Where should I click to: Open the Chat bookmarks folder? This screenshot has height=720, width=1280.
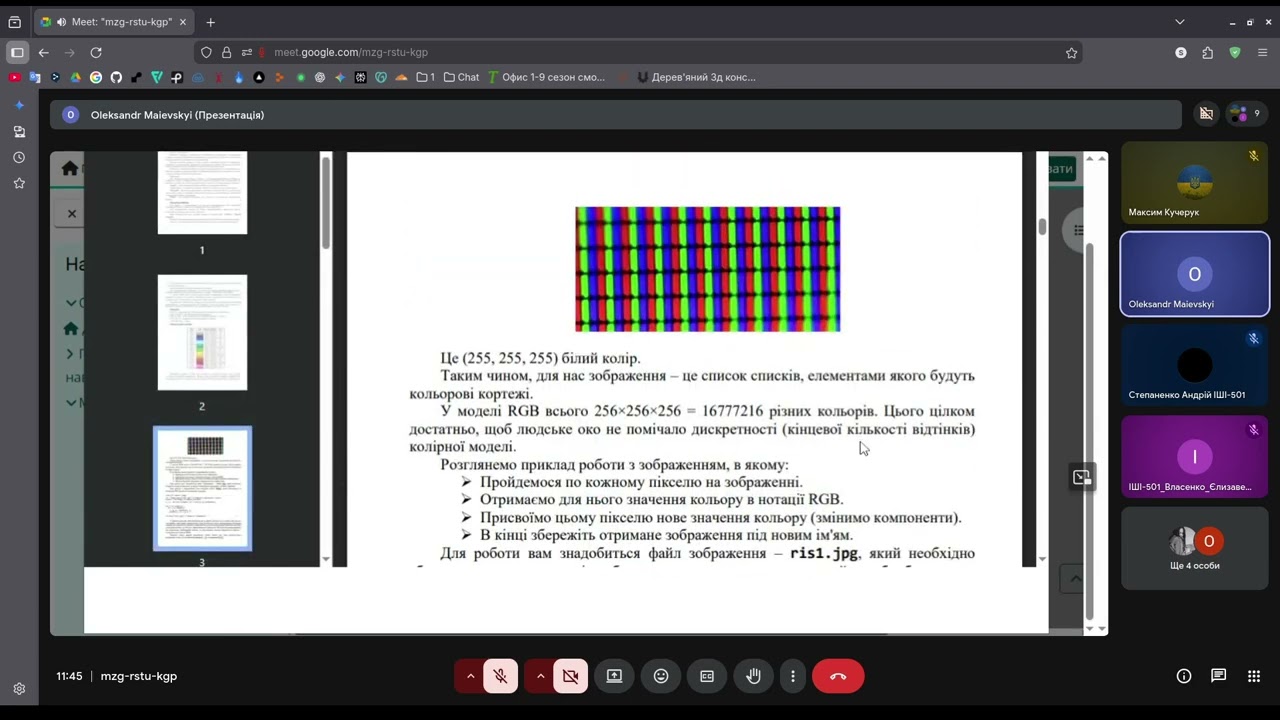(461, 77)
